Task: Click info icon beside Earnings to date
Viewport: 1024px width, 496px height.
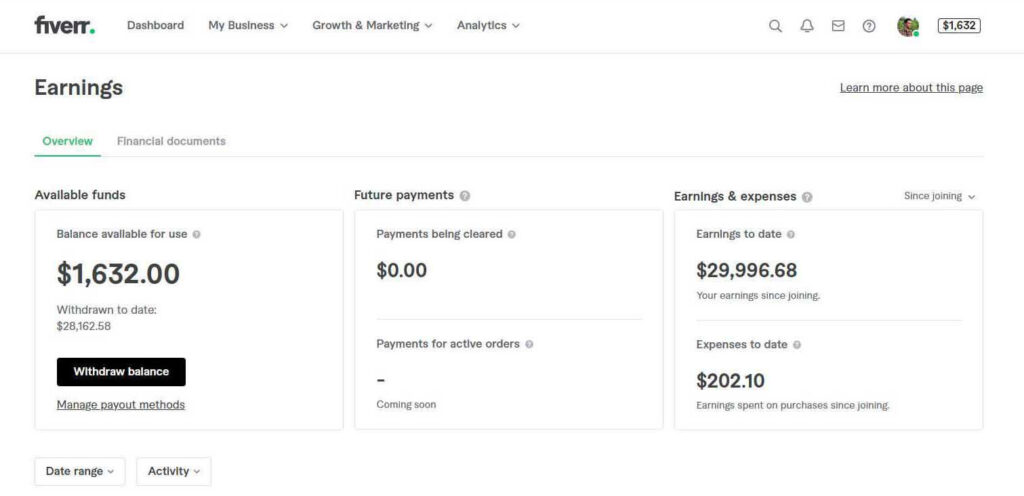Action: coord(790,234)
